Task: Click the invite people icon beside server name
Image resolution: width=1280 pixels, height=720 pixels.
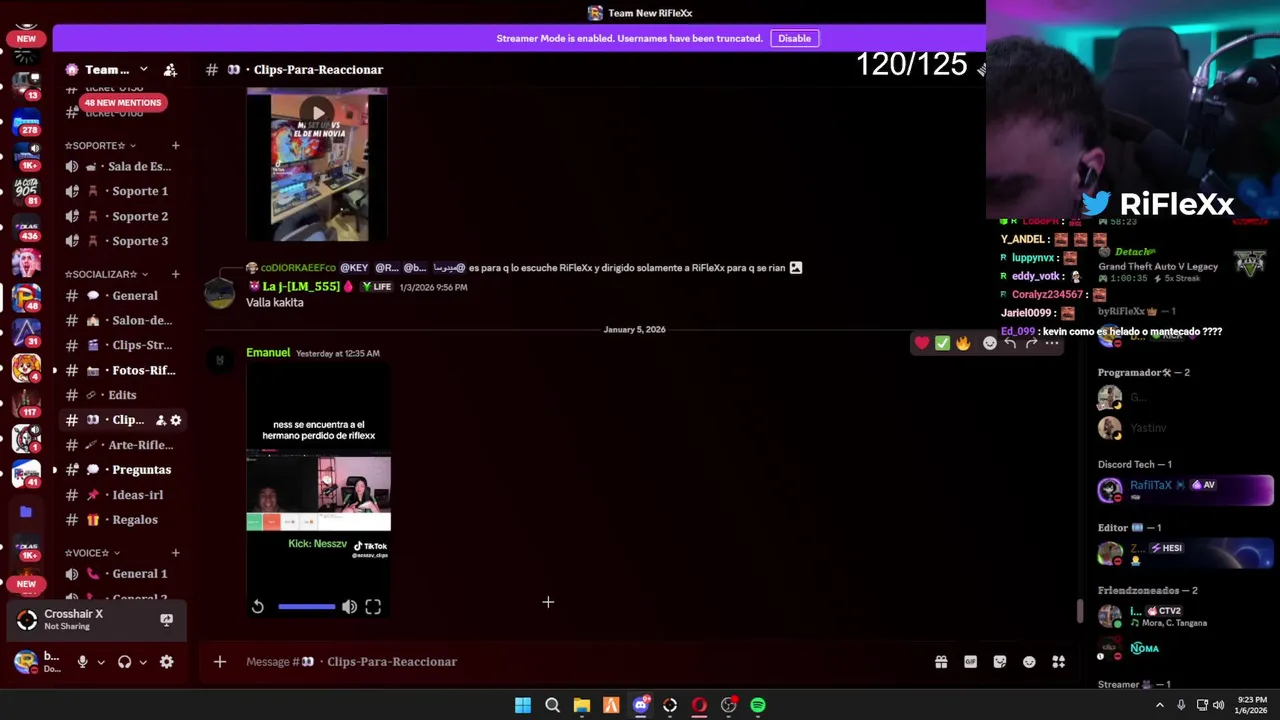Action: coord(170,69)
